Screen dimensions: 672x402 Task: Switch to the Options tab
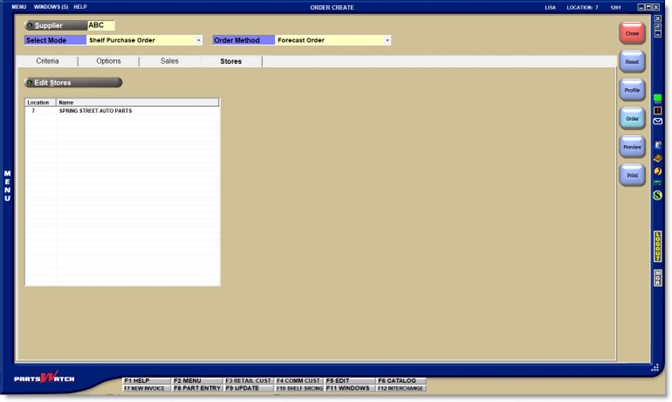click(x=108, y=61)
